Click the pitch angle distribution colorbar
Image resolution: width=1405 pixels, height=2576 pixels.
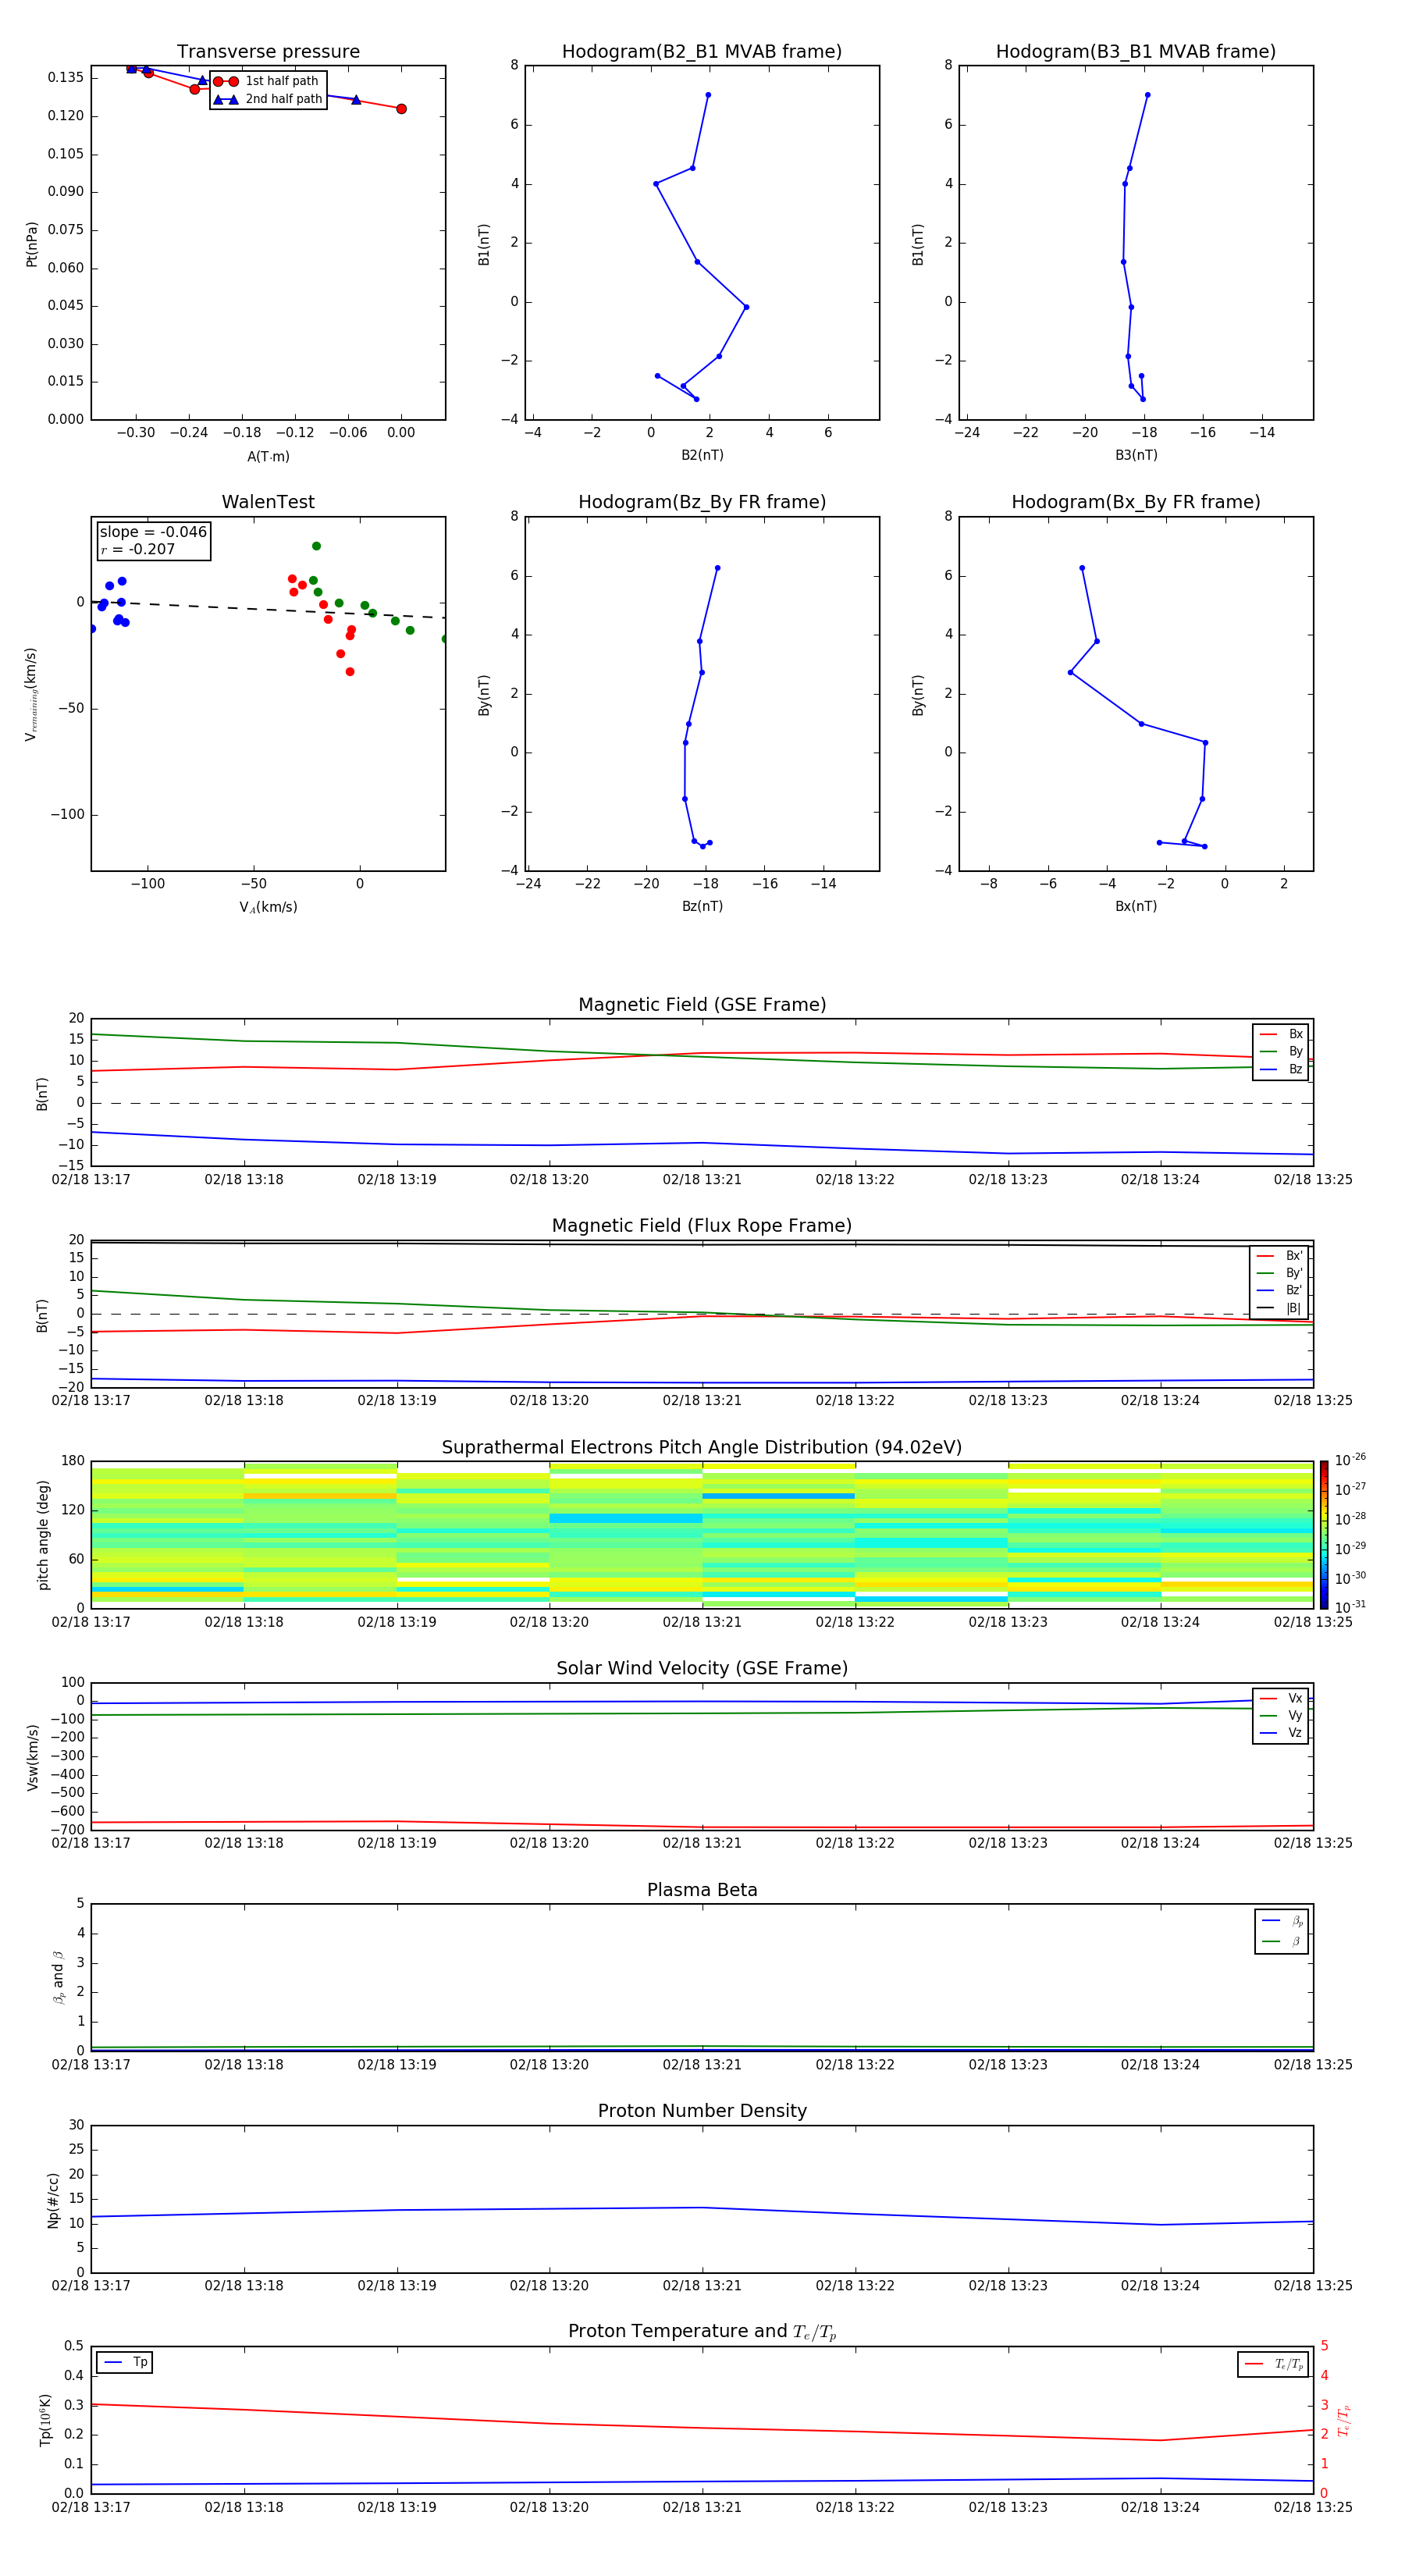(1324, 1534)
